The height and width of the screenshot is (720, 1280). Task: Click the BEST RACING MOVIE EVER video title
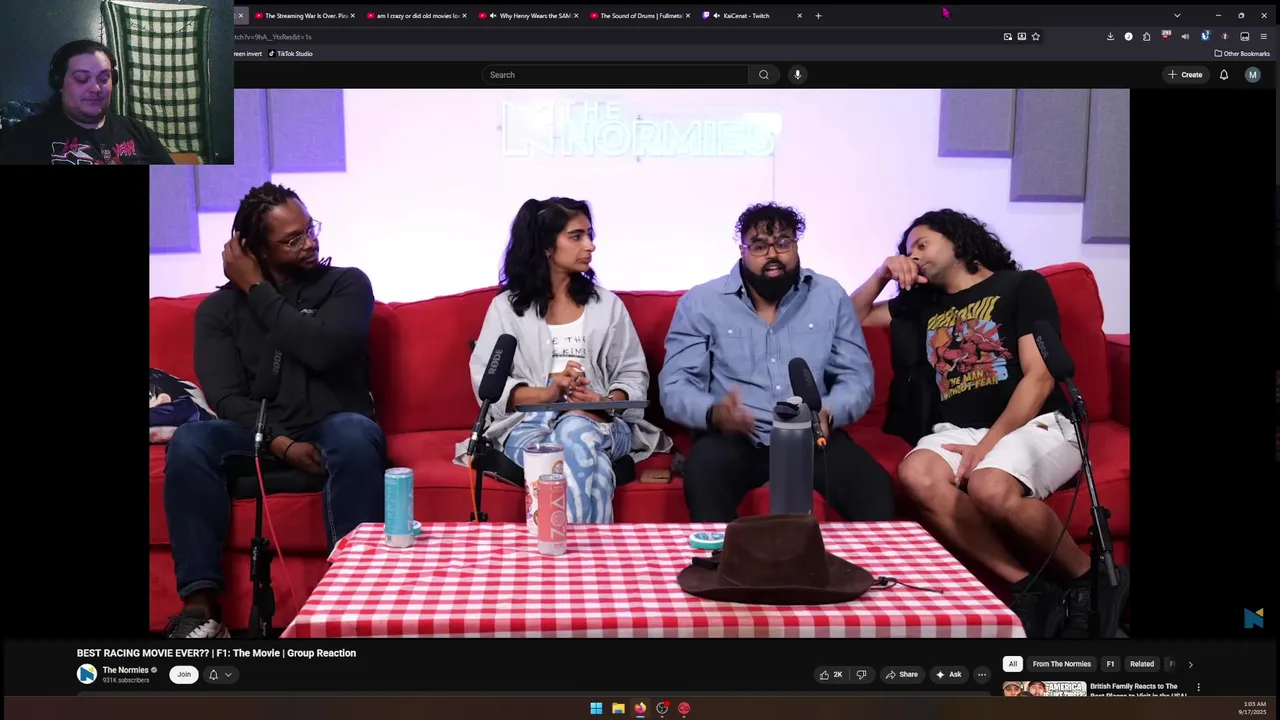tap(216, 653)
